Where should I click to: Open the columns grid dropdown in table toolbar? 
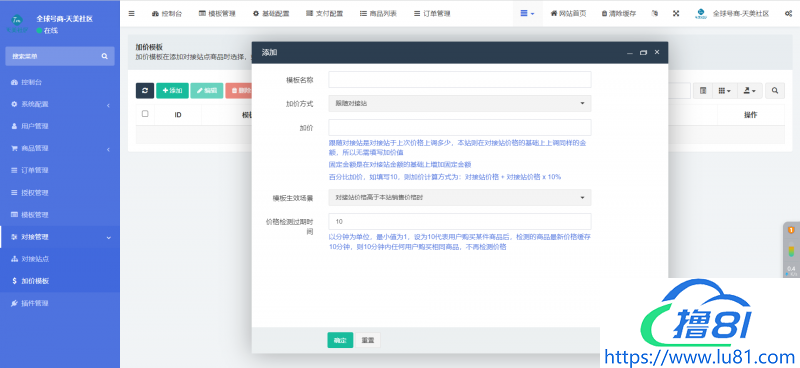coord(724,91)
